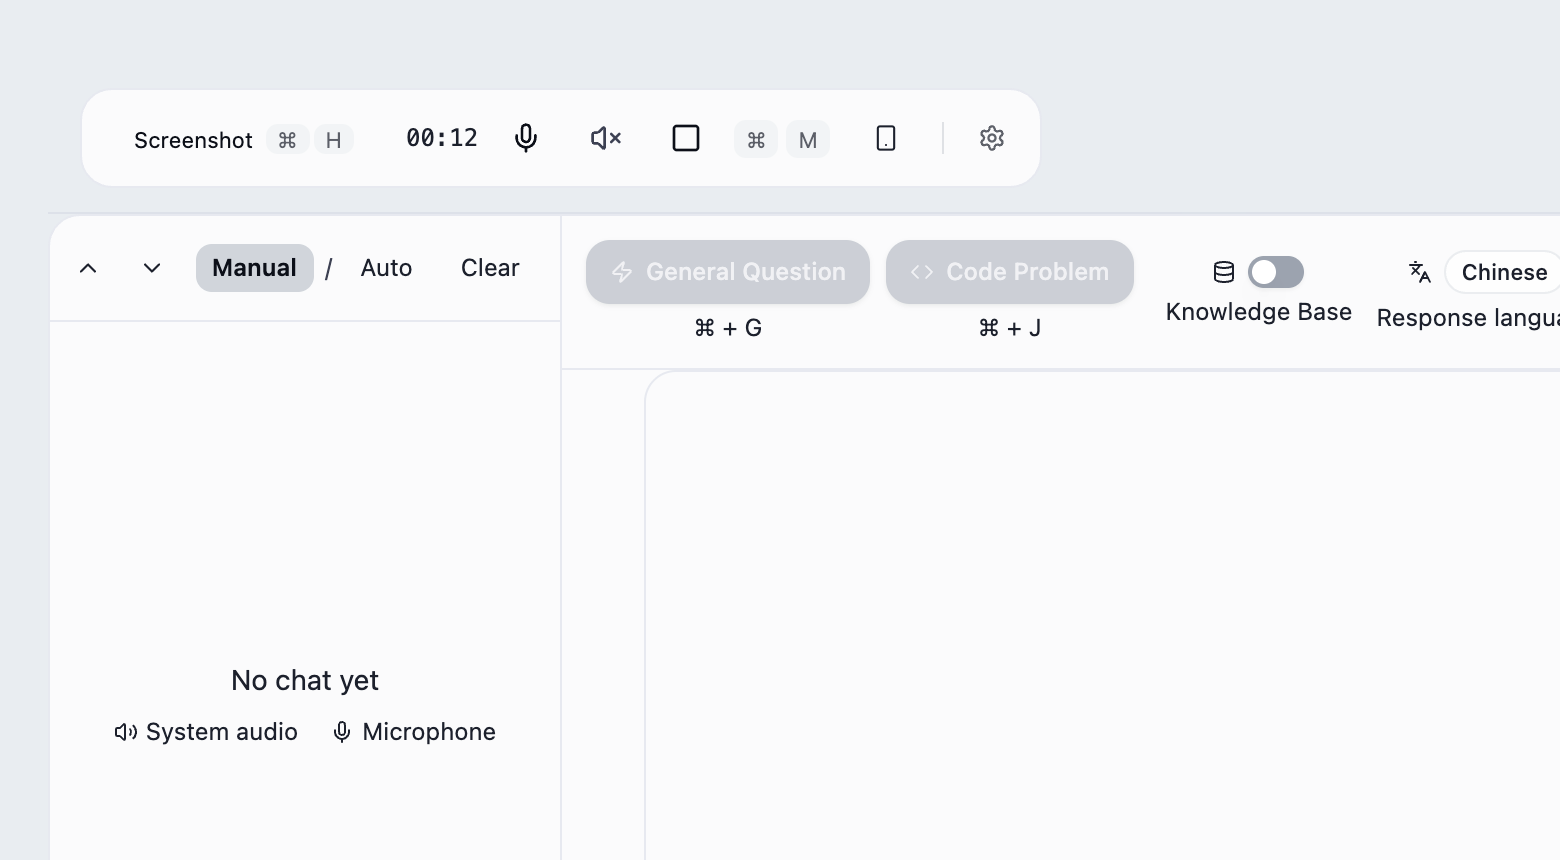Image resolution: width=1560 pixels, height=860 pixels.
Task: Click the database icon beside toggle
Action: pos(1224,272)
